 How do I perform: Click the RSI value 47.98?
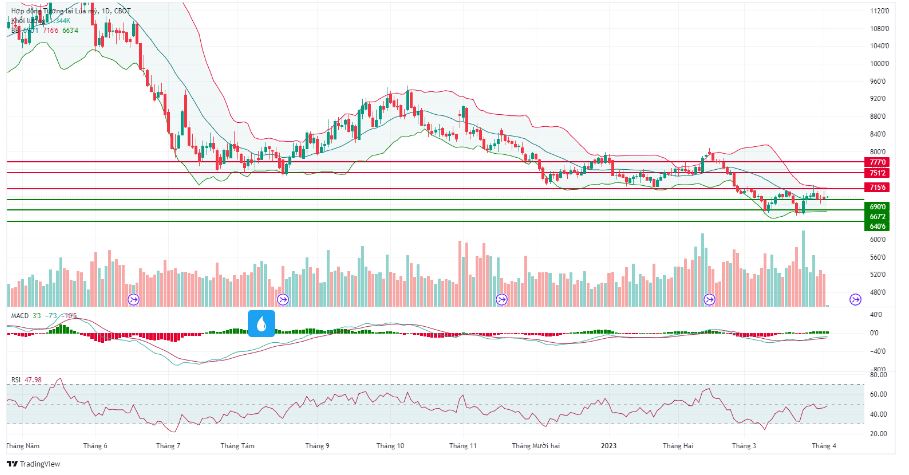click(x=33, y=379)
